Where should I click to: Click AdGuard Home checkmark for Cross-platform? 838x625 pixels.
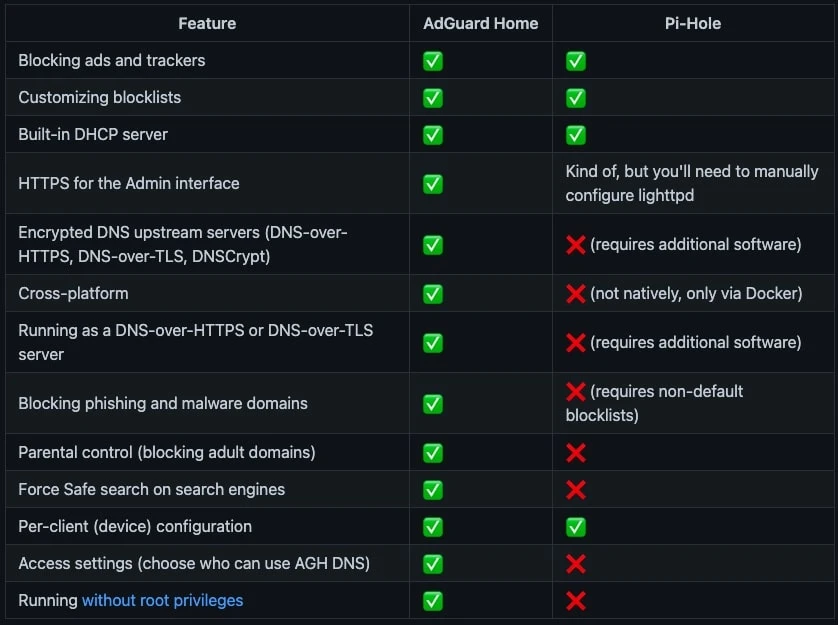433,294
